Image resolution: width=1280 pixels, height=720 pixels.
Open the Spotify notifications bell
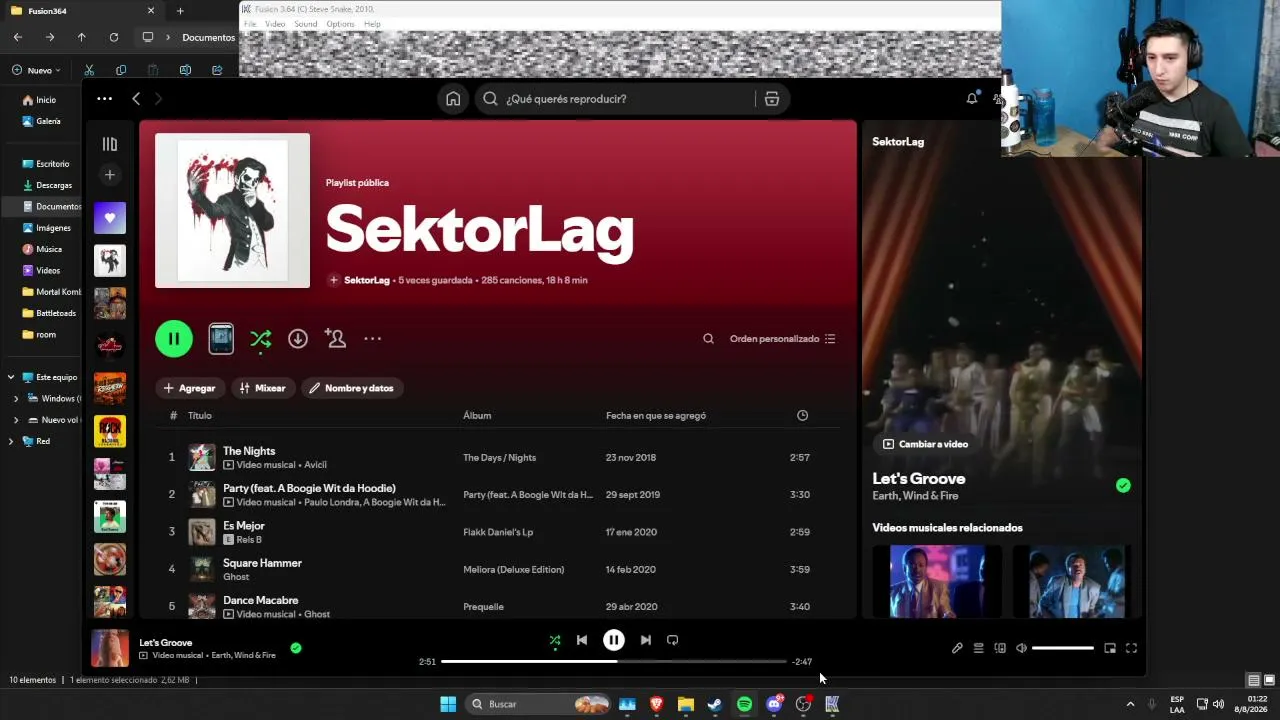click(971, 98)
